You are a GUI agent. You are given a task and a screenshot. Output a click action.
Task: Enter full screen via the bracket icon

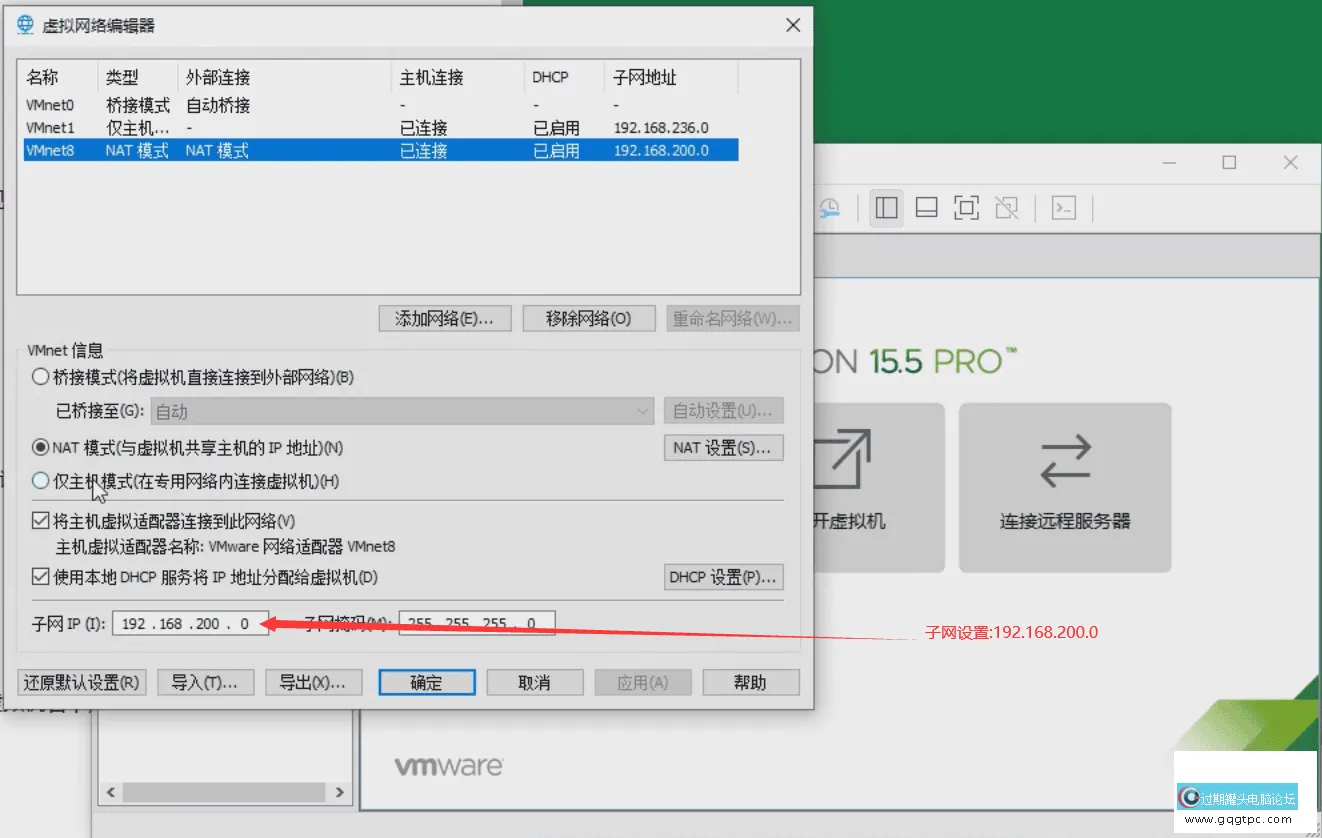tap(966, 207)
